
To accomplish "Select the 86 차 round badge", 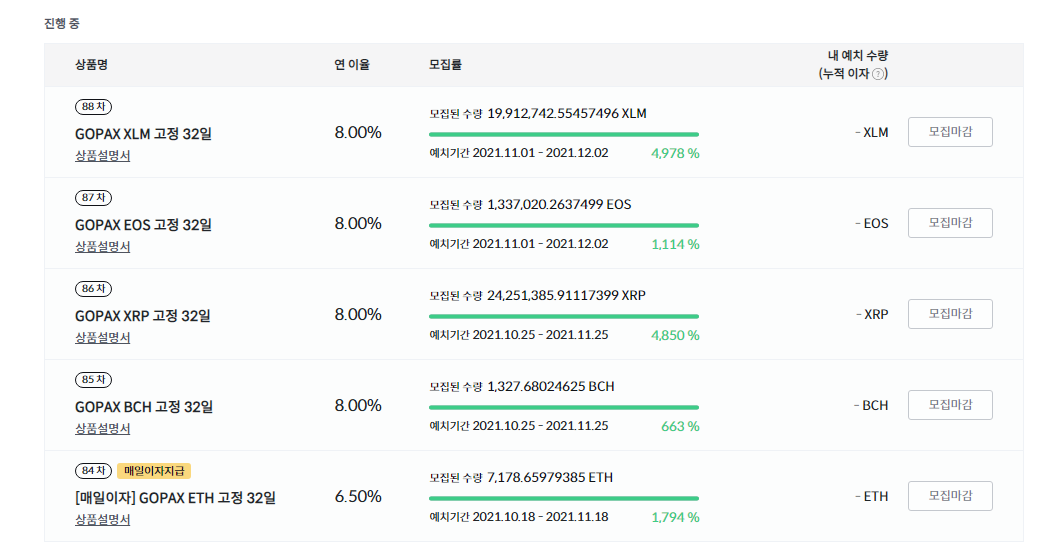I will pos(93,289).
